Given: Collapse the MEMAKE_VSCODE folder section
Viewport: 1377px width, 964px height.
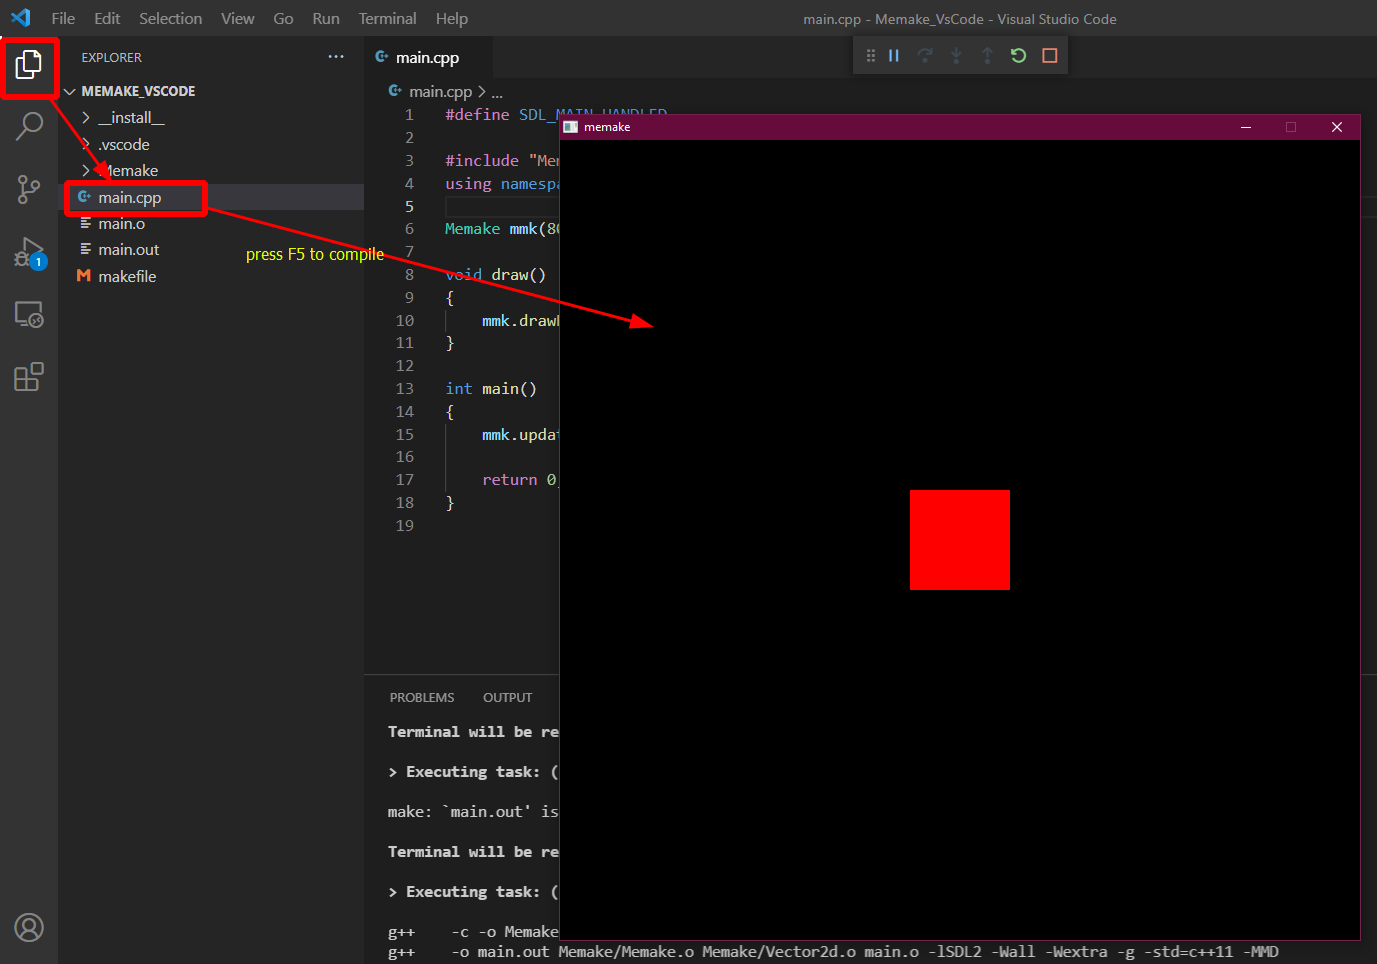Looking at the screenshot, I should pos(211,91).
